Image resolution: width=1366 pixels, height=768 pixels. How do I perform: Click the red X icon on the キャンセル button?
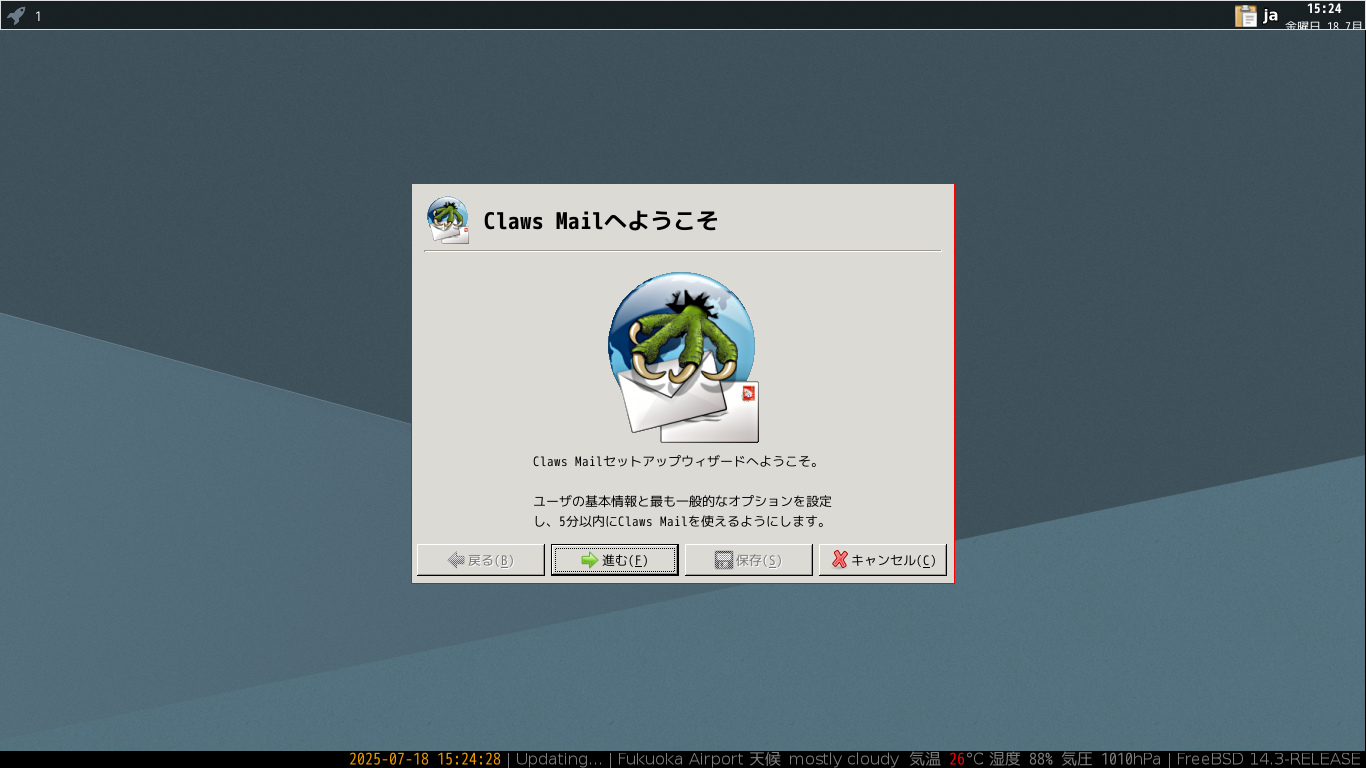coord(840,560)
